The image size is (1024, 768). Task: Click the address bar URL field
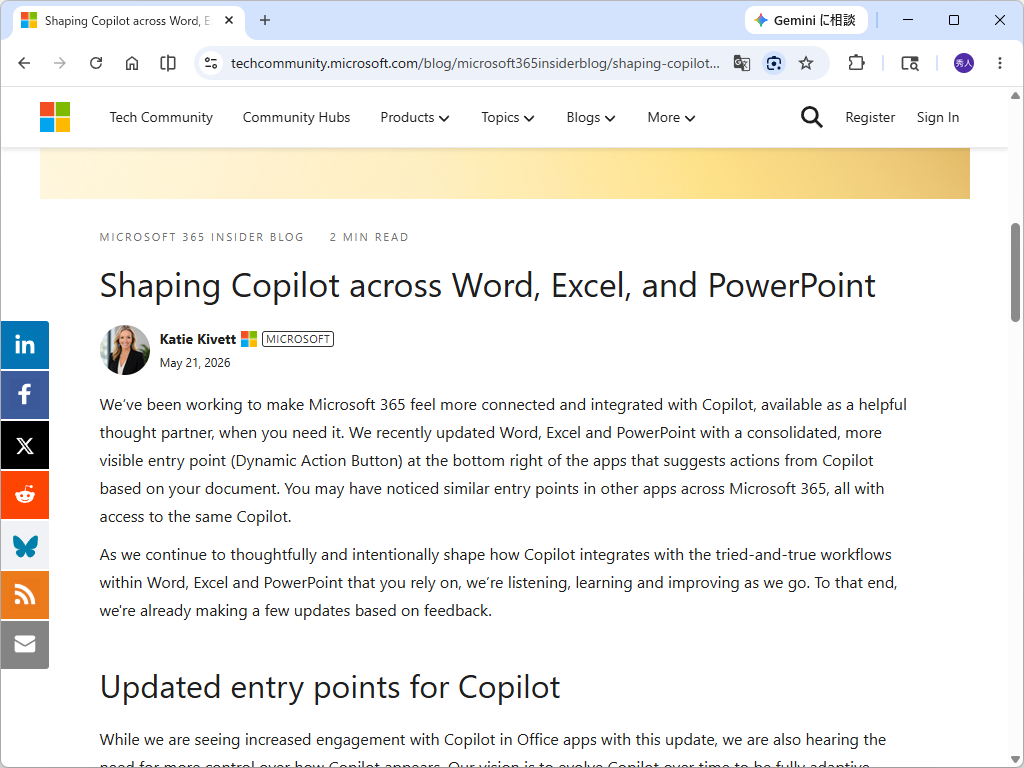pyautogui.click(x=475, y=63)
